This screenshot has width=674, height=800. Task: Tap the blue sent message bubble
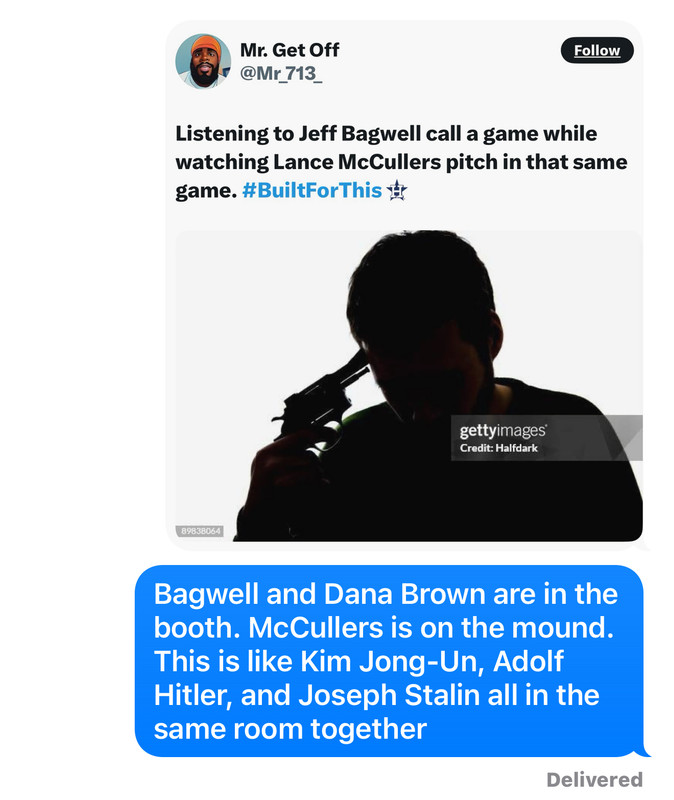pyautogui.click(x=389, y=661)
